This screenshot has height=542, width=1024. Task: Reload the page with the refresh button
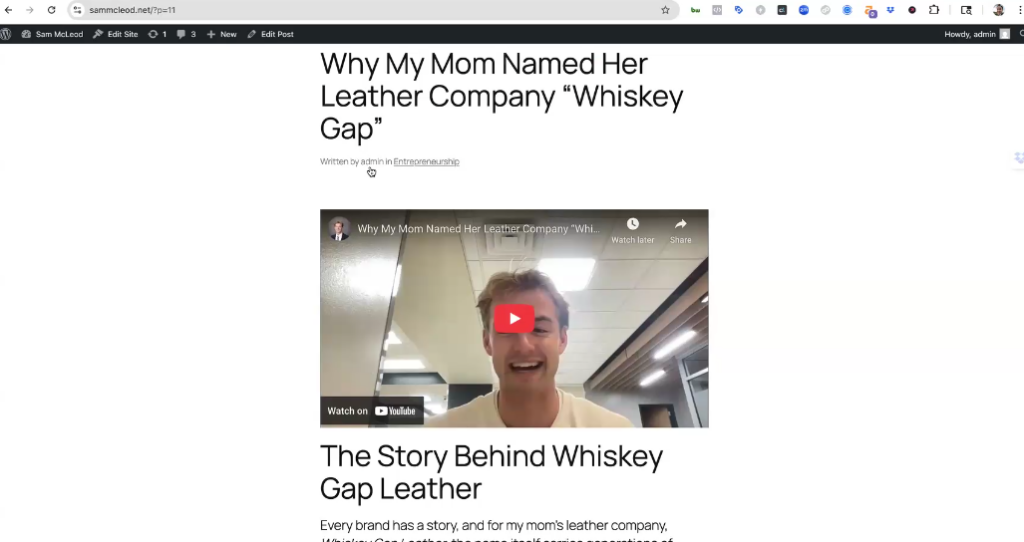point(51,10)
